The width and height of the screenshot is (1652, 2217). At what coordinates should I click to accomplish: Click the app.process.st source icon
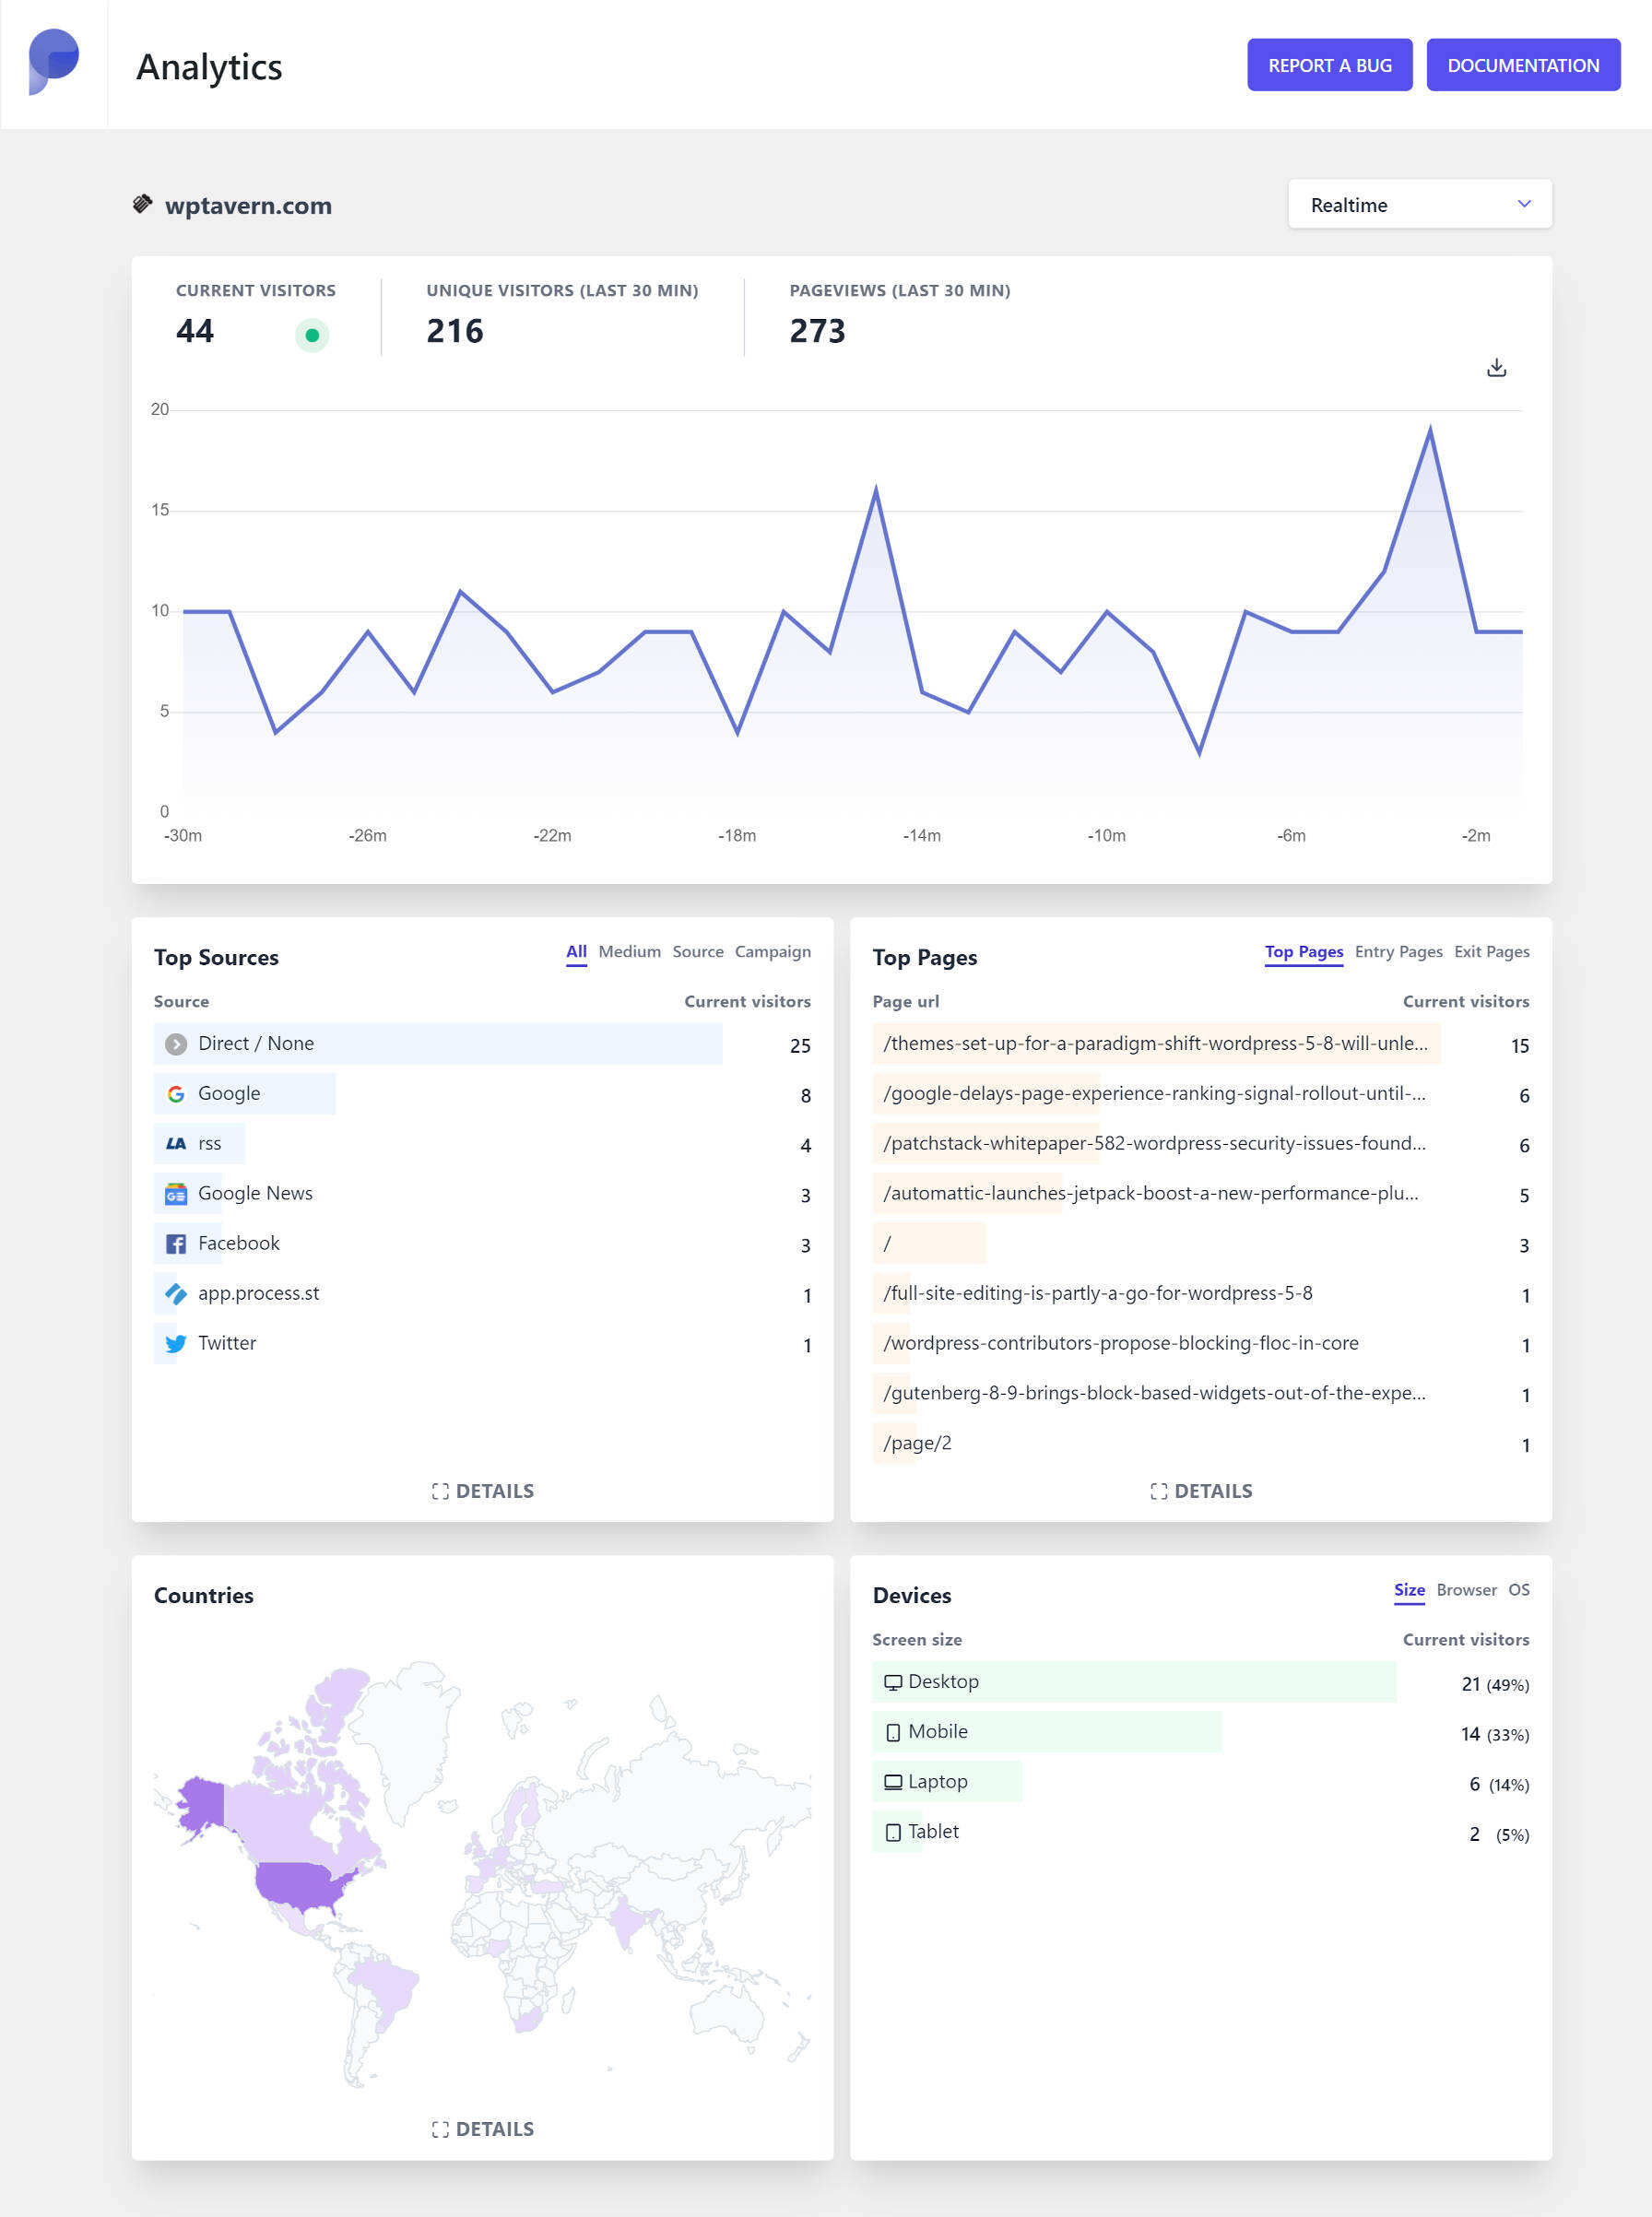(176, 1294)
